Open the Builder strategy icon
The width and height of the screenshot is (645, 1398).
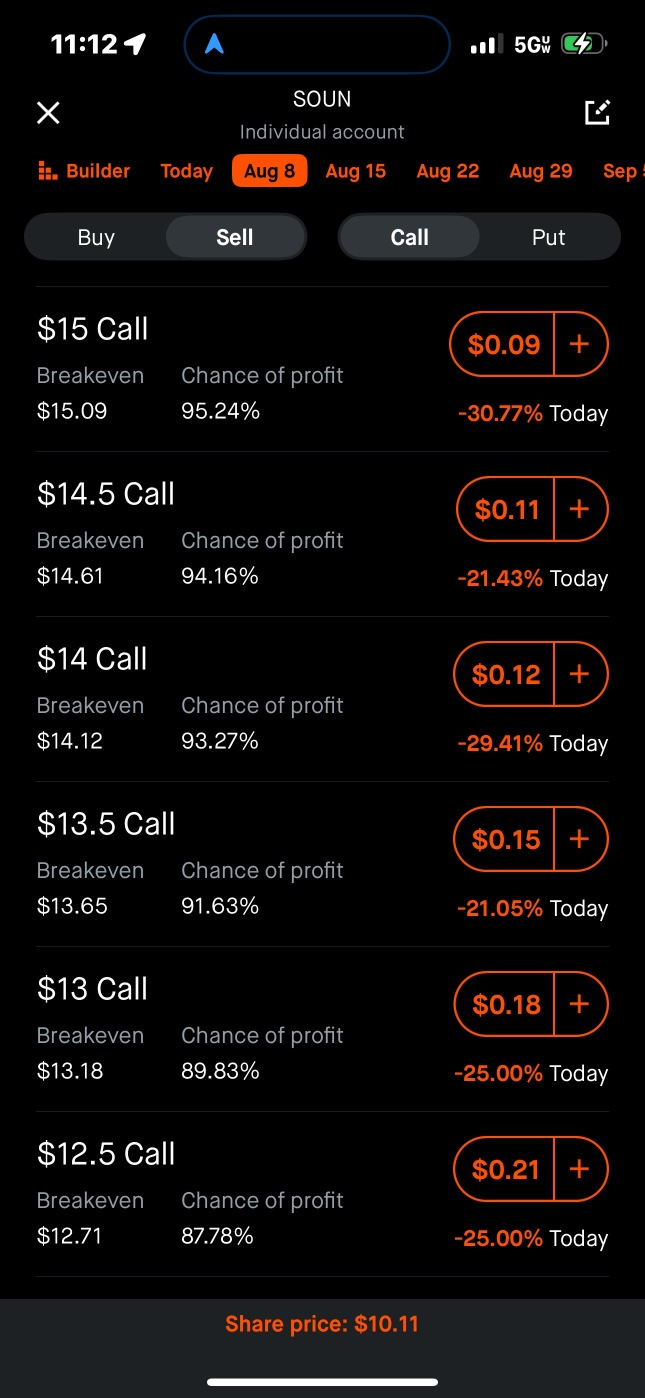[x=47, y=171]
